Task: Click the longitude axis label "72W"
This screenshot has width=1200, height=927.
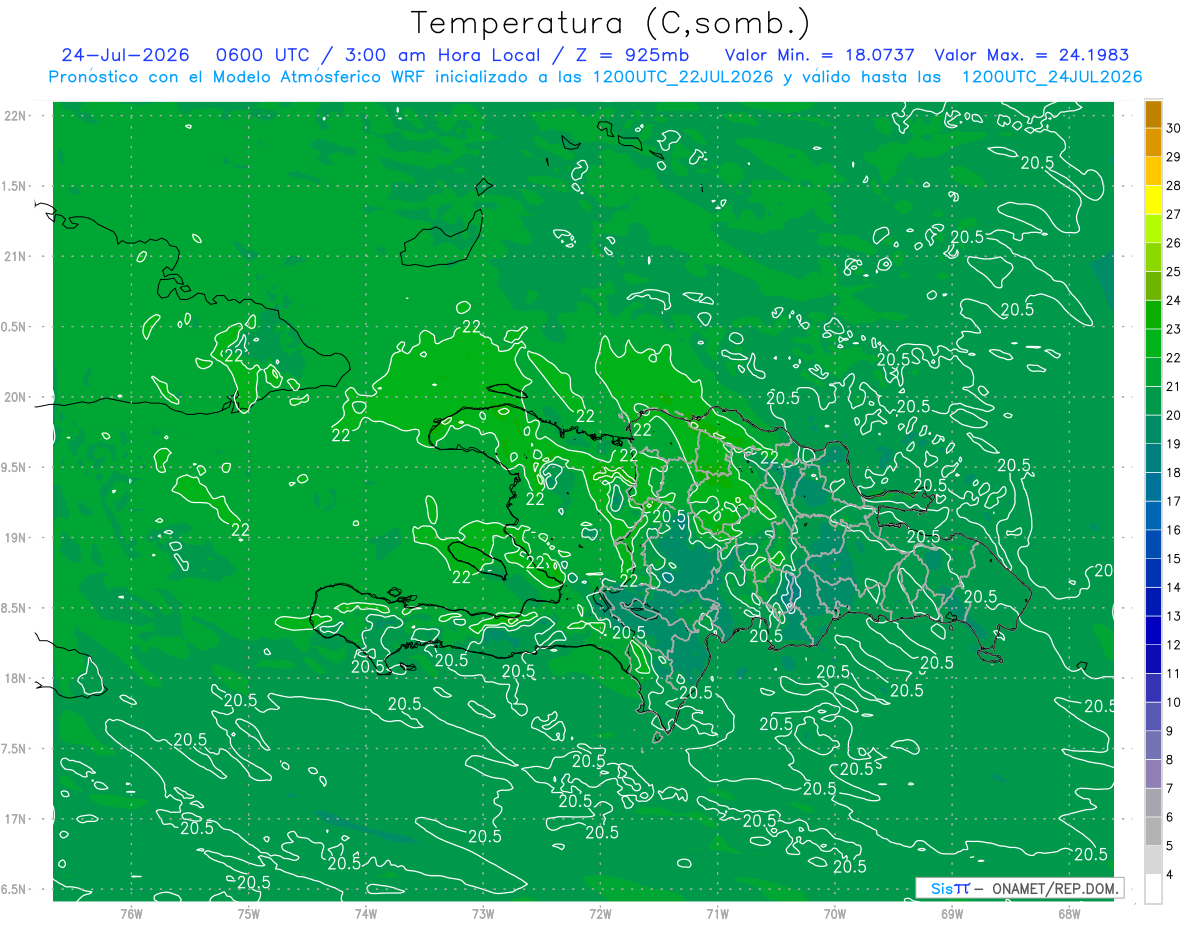Action: click(x=600, y=913)
